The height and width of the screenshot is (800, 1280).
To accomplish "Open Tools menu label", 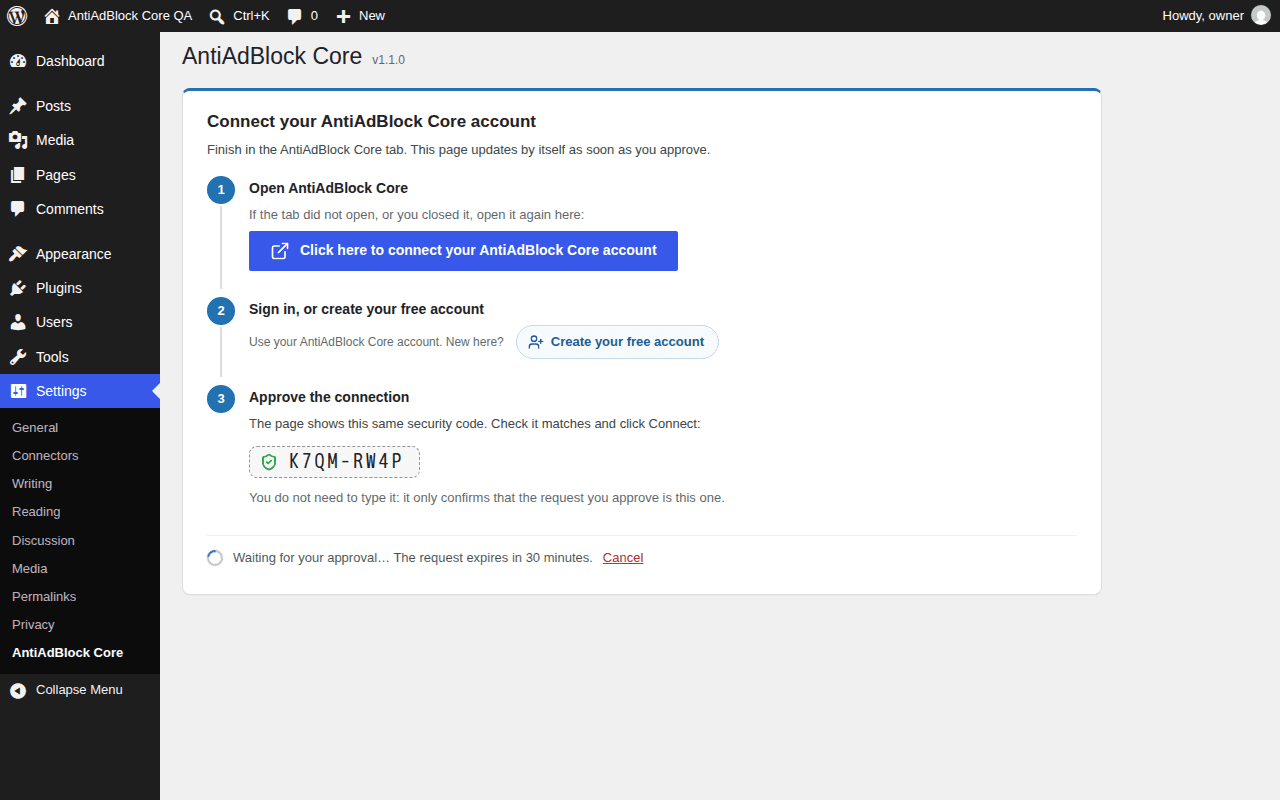I will click(x=52, y=357).
